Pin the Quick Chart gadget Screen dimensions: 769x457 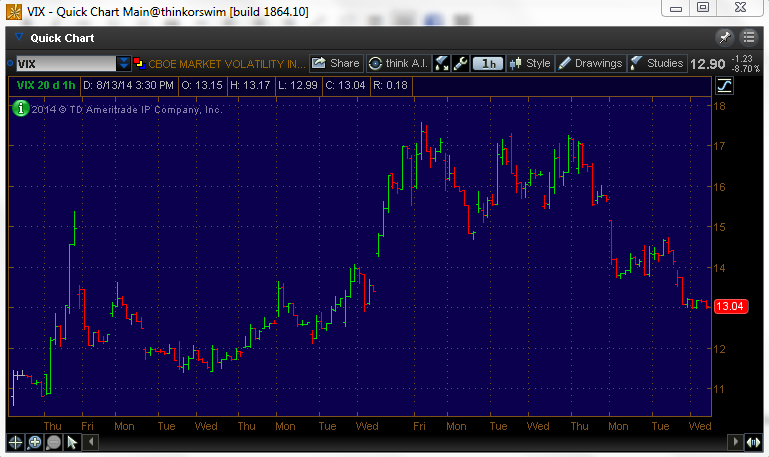(x=724, y=38)
